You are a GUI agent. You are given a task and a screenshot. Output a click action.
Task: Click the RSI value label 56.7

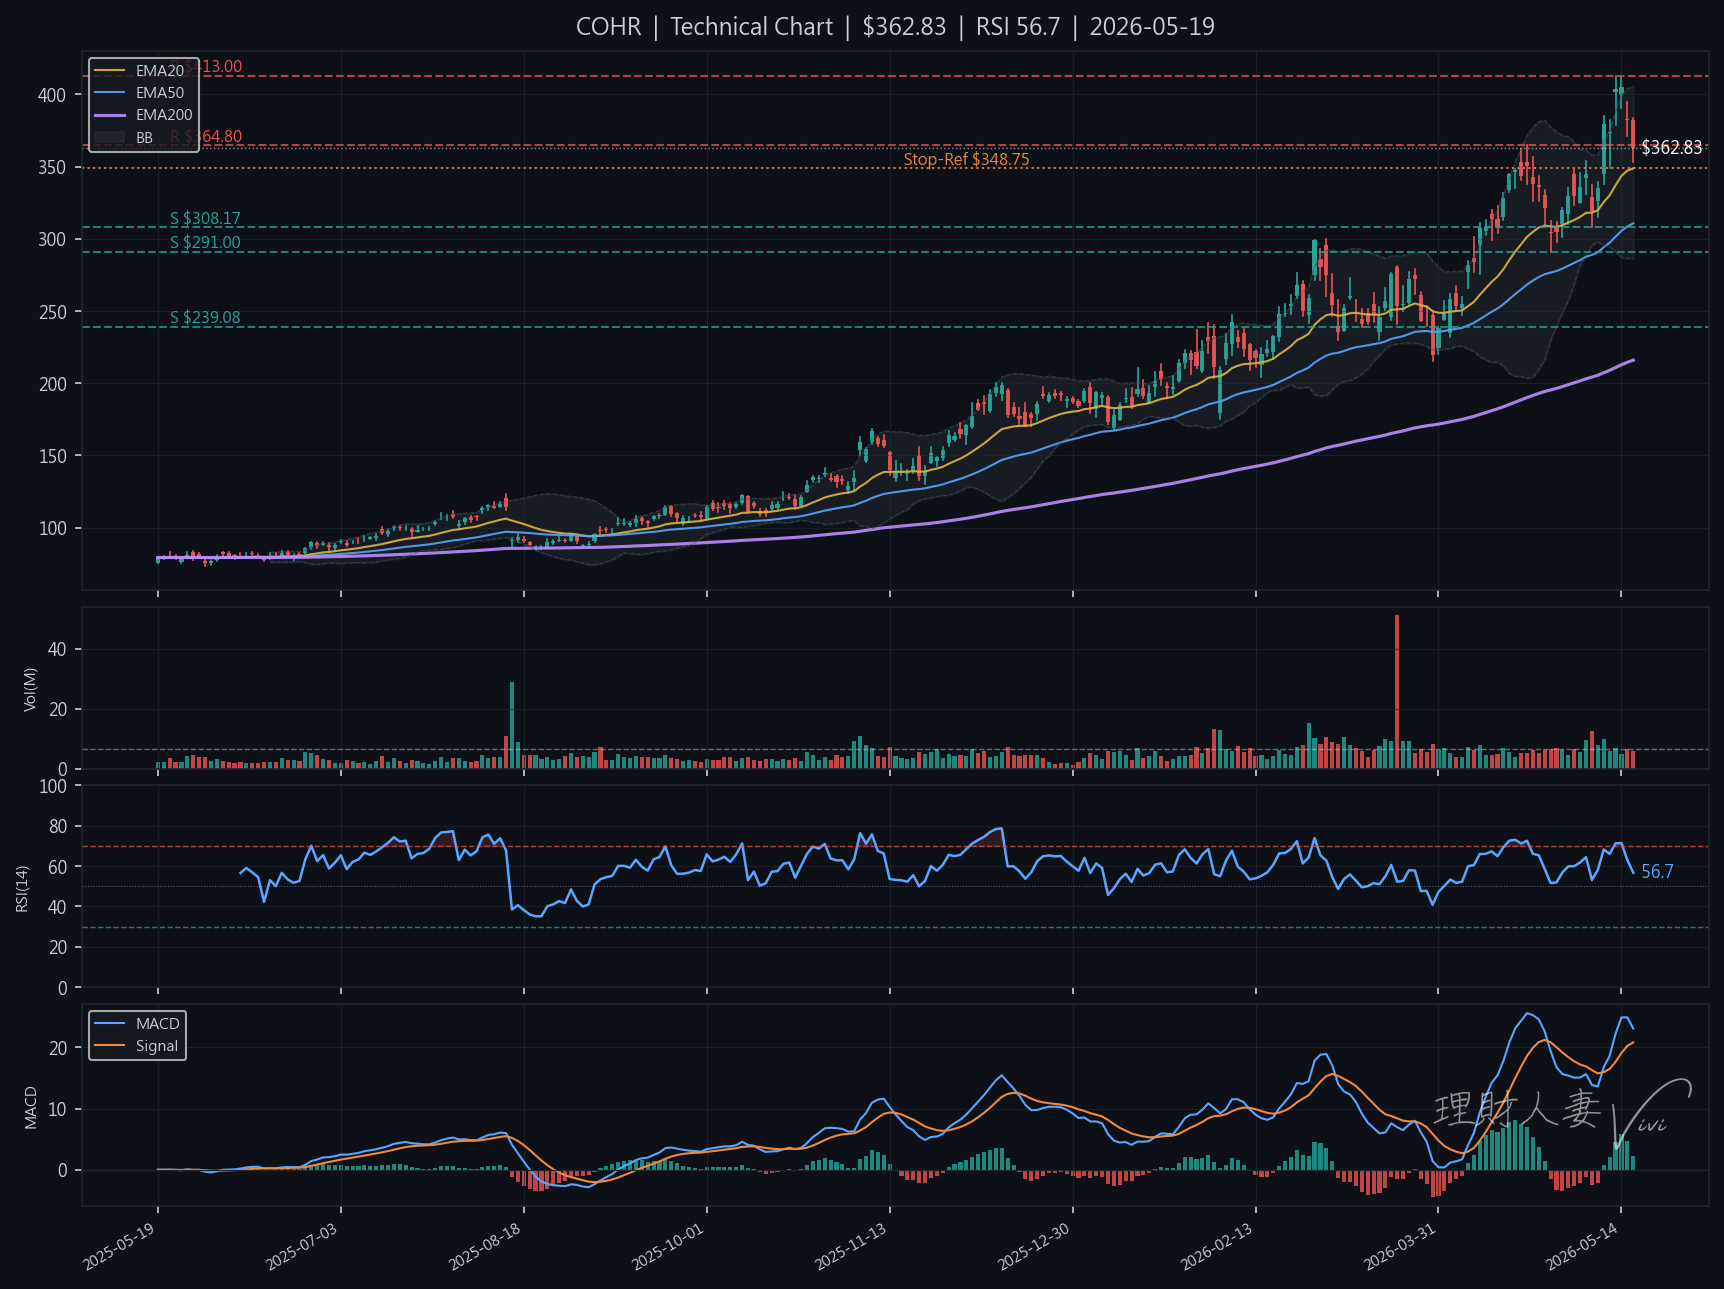point(1657,872)
